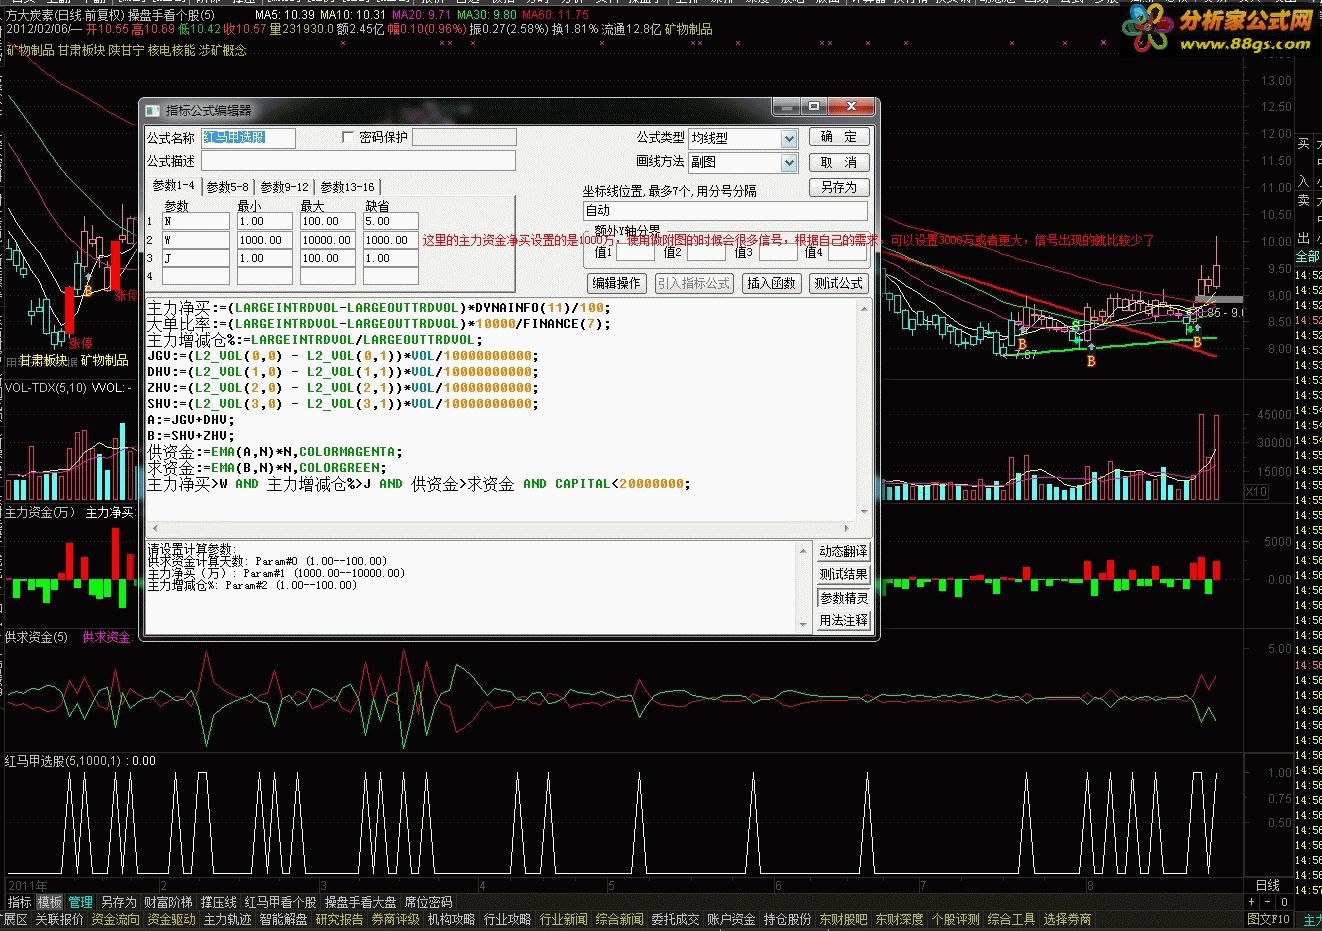Screen dimensions: 1322x931
Task: Click the parameter 3 name field containing J
Action: [196, 258]
